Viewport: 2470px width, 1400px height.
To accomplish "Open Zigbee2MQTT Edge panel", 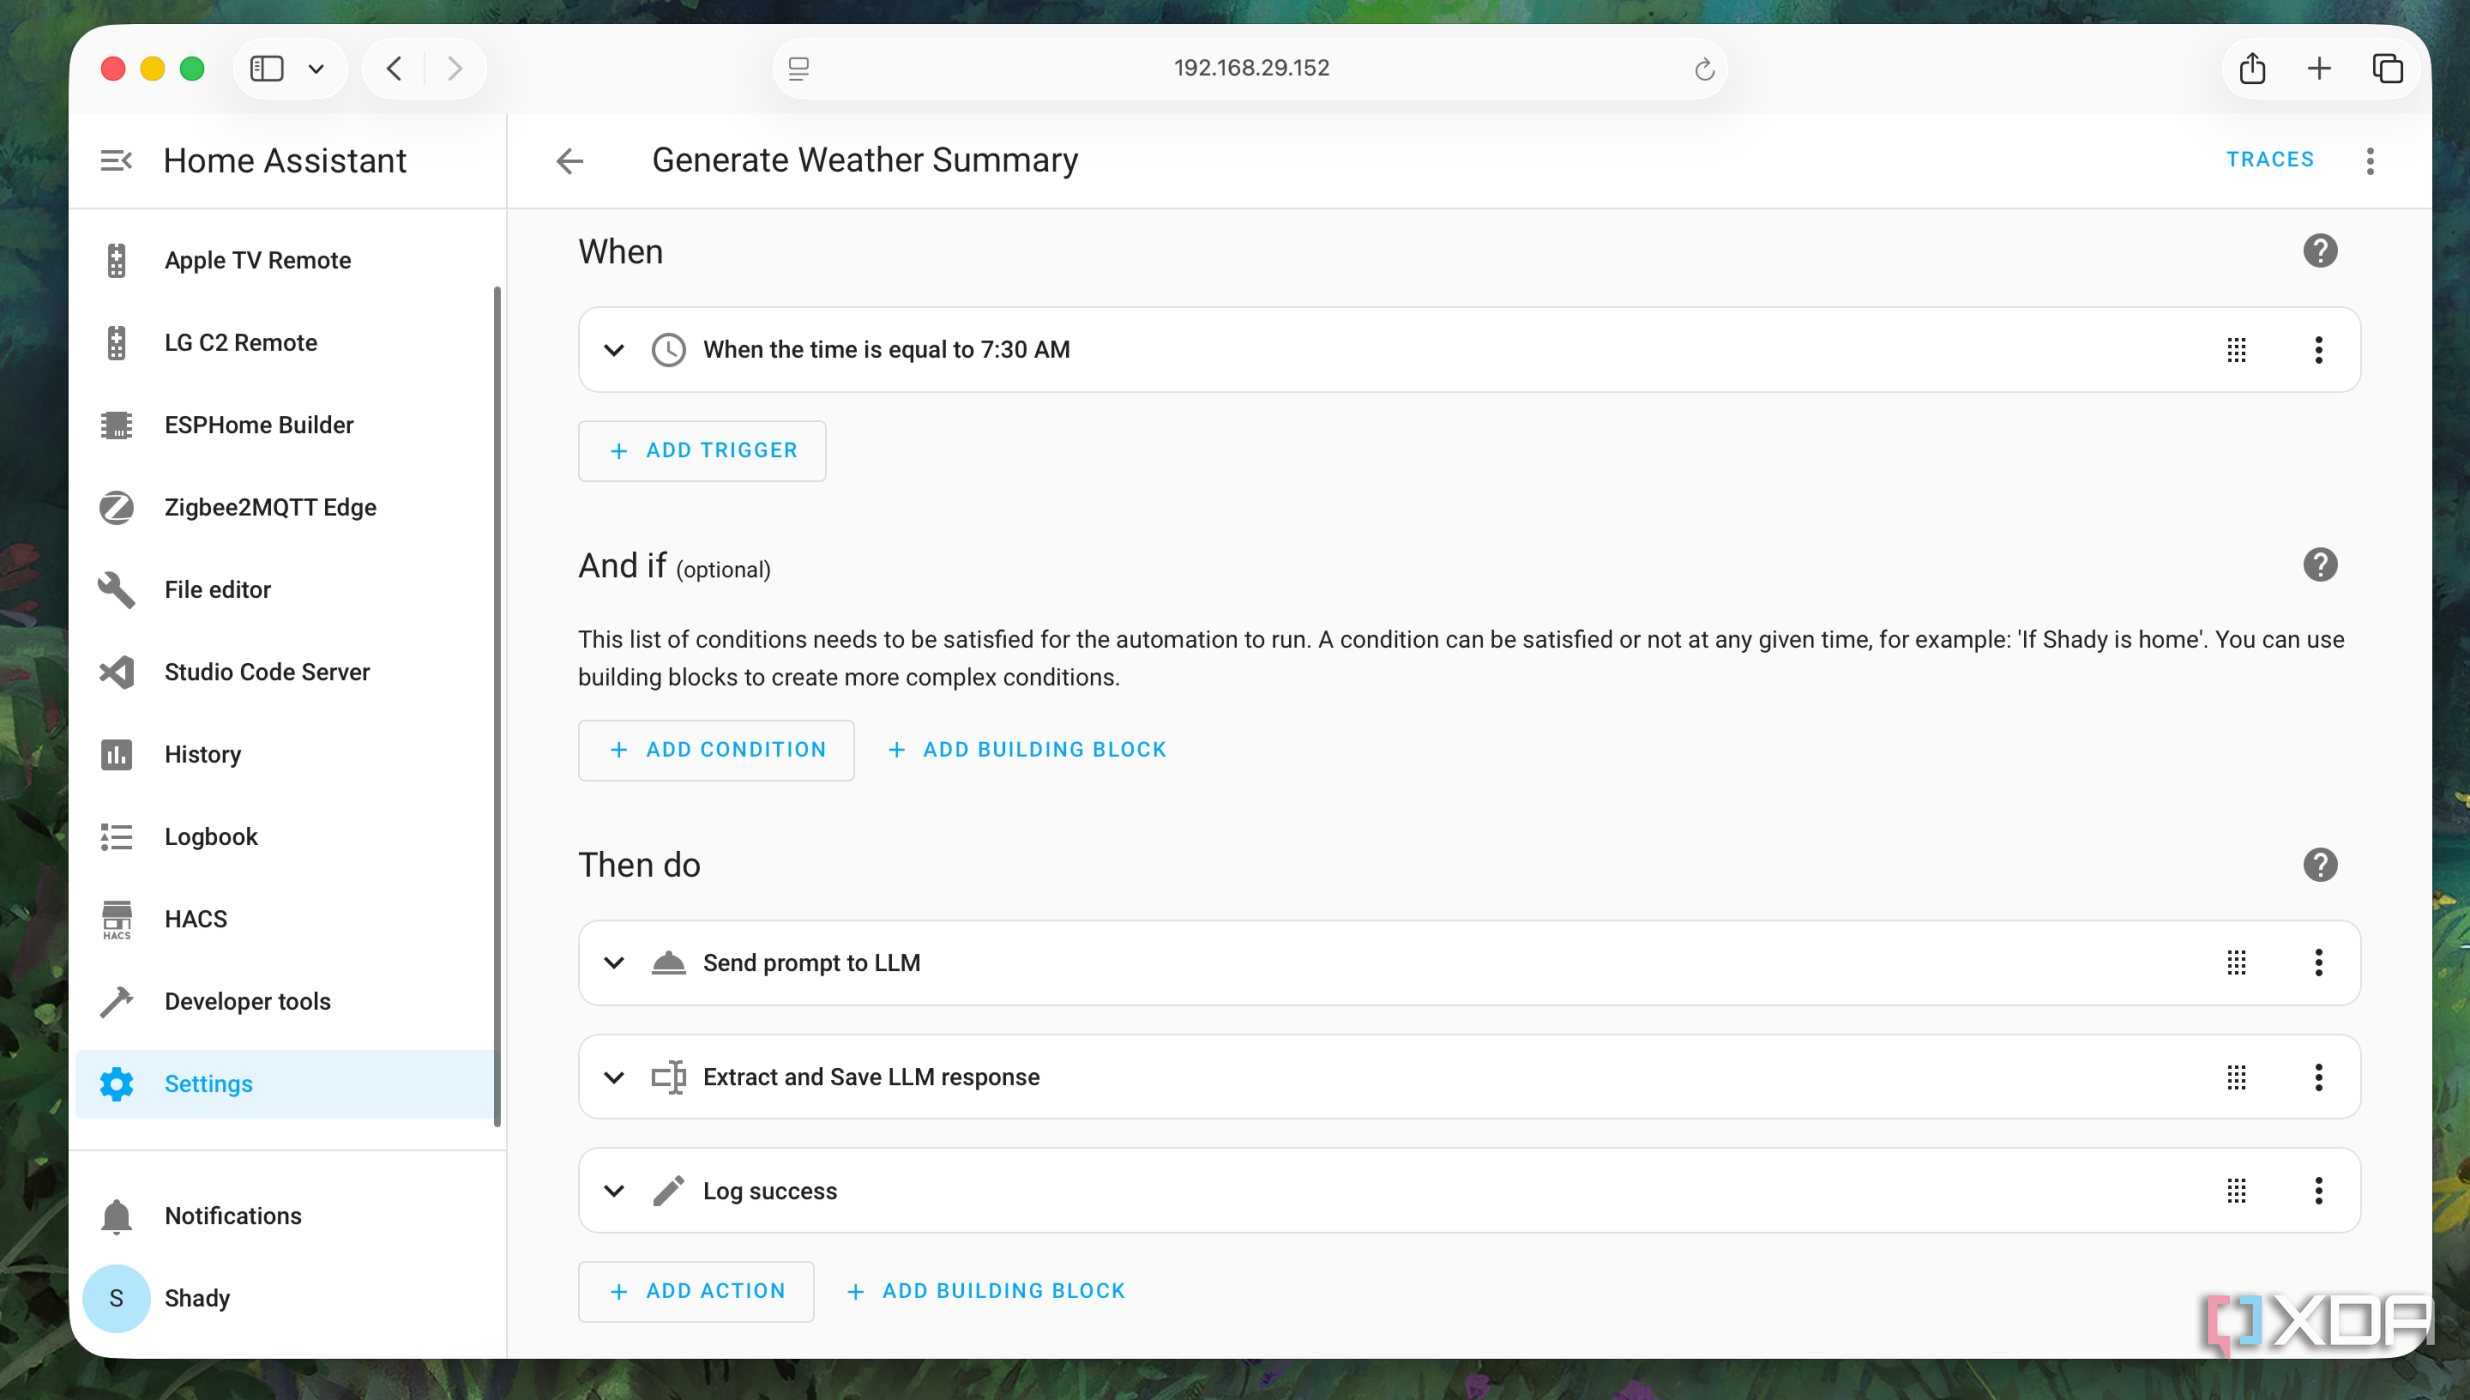I will 285,507.
